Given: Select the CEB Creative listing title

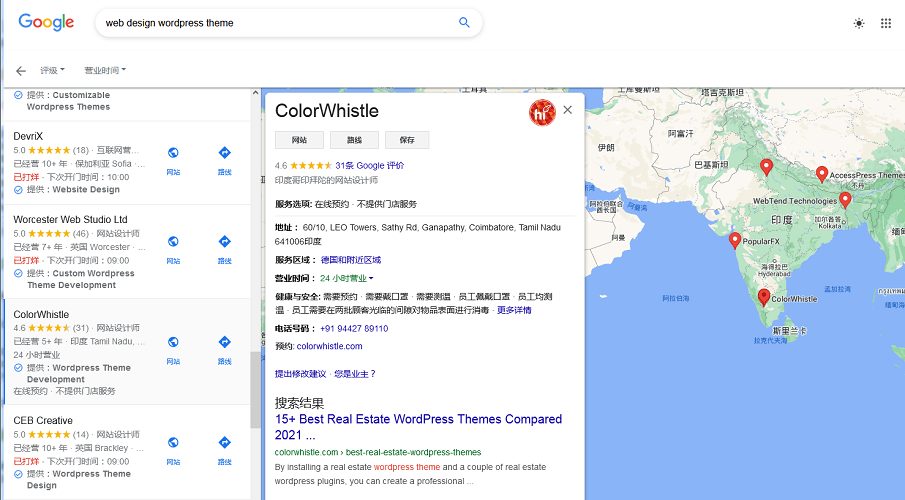Looking at the screenshot, I should click(x=43, y=421).
